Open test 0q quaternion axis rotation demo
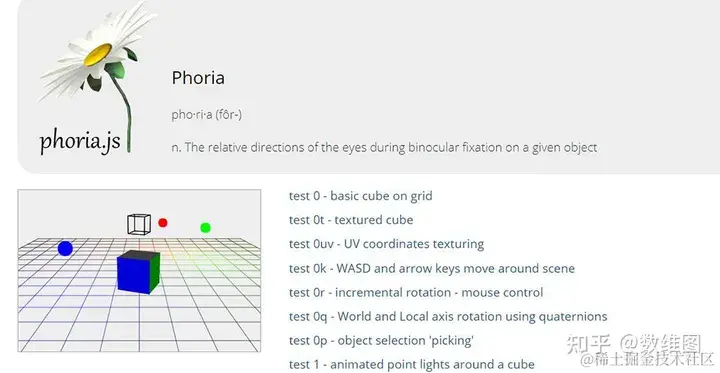 pos(448,316)
